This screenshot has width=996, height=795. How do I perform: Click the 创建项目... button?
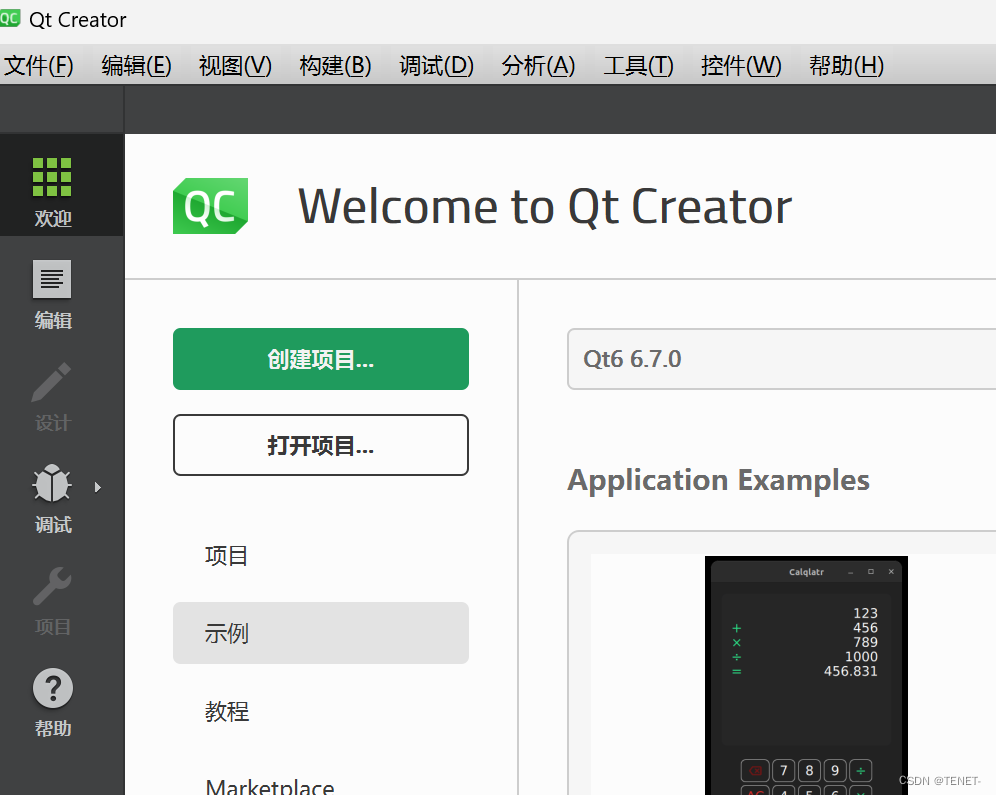tap(321, 359)
